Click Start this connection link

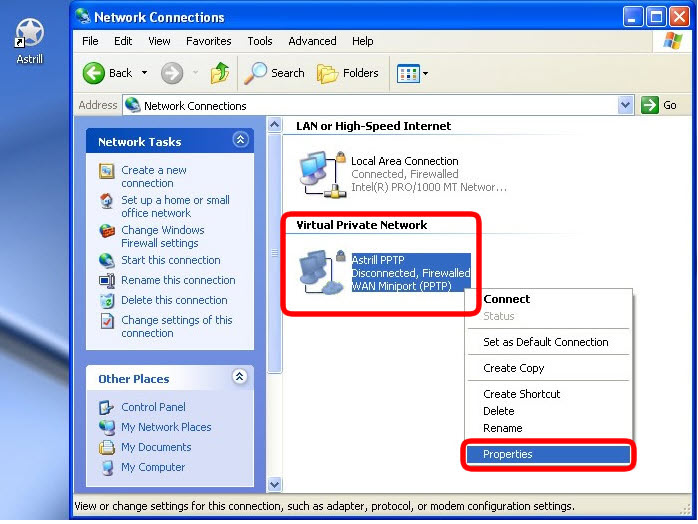[170, 260]
